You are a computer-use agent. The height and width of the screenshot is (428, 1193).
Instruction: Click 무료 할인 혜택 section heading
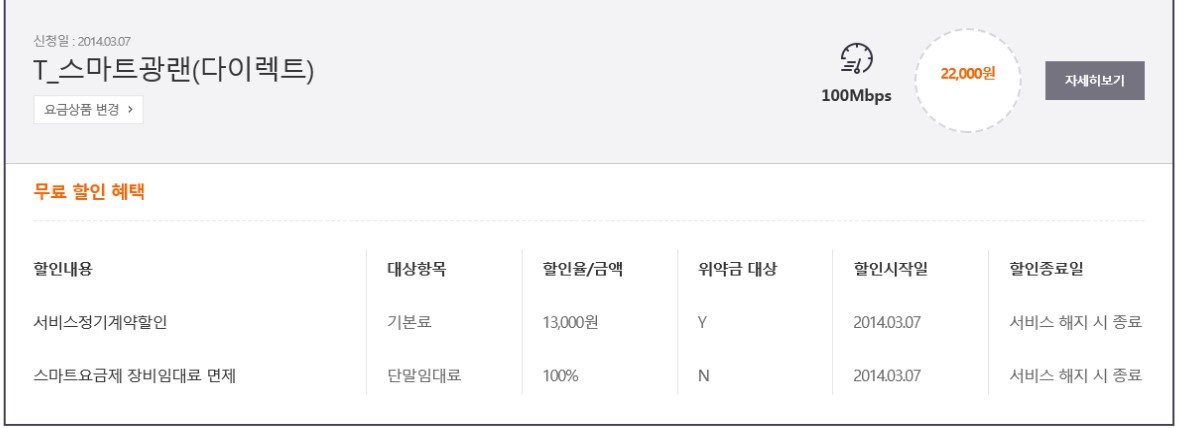pyautogui.click(x=90, y=193)
